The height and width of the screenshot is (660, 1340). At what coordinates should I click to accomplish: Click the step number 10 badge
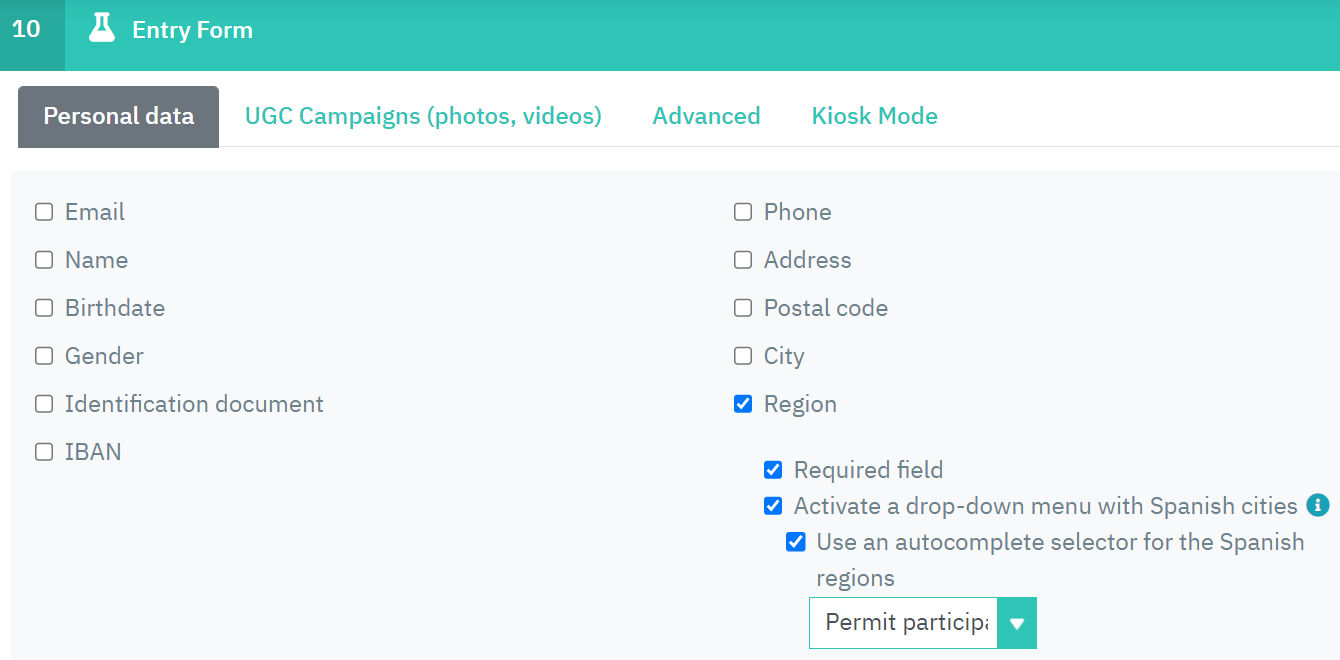point(27,30)
